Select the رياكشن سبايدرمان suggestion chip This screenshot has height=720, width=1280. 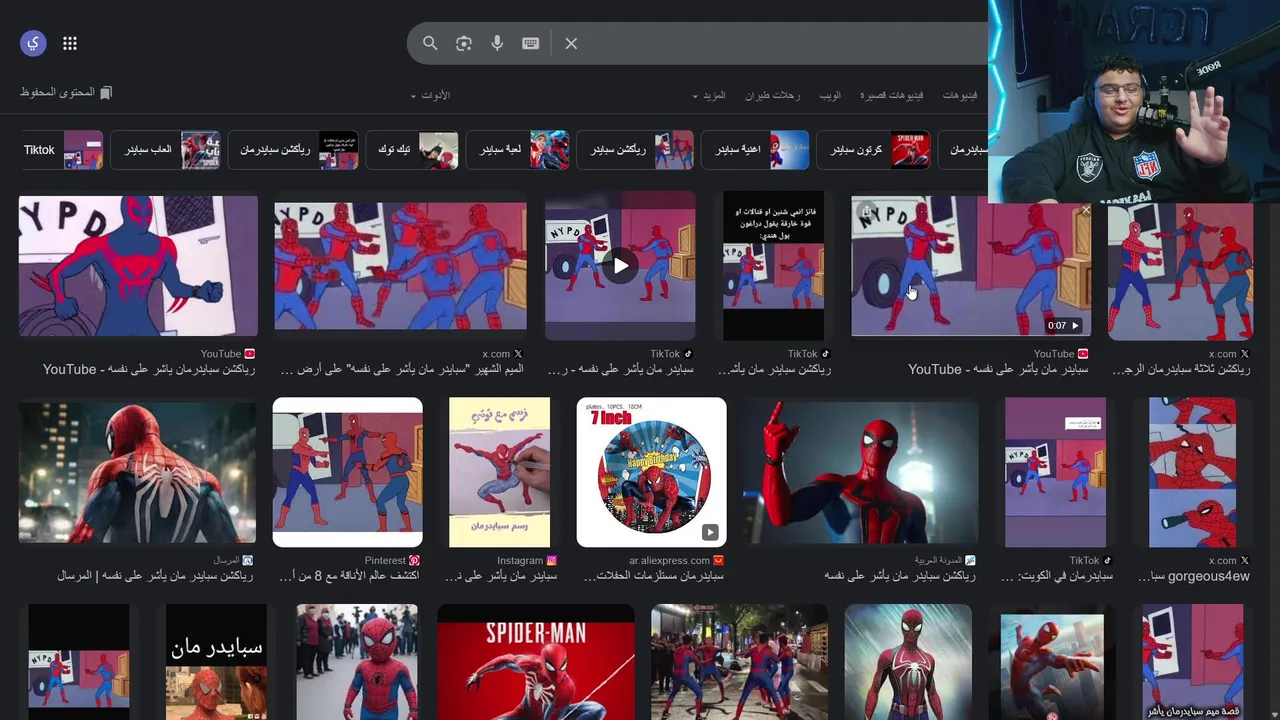click(293, 150)
